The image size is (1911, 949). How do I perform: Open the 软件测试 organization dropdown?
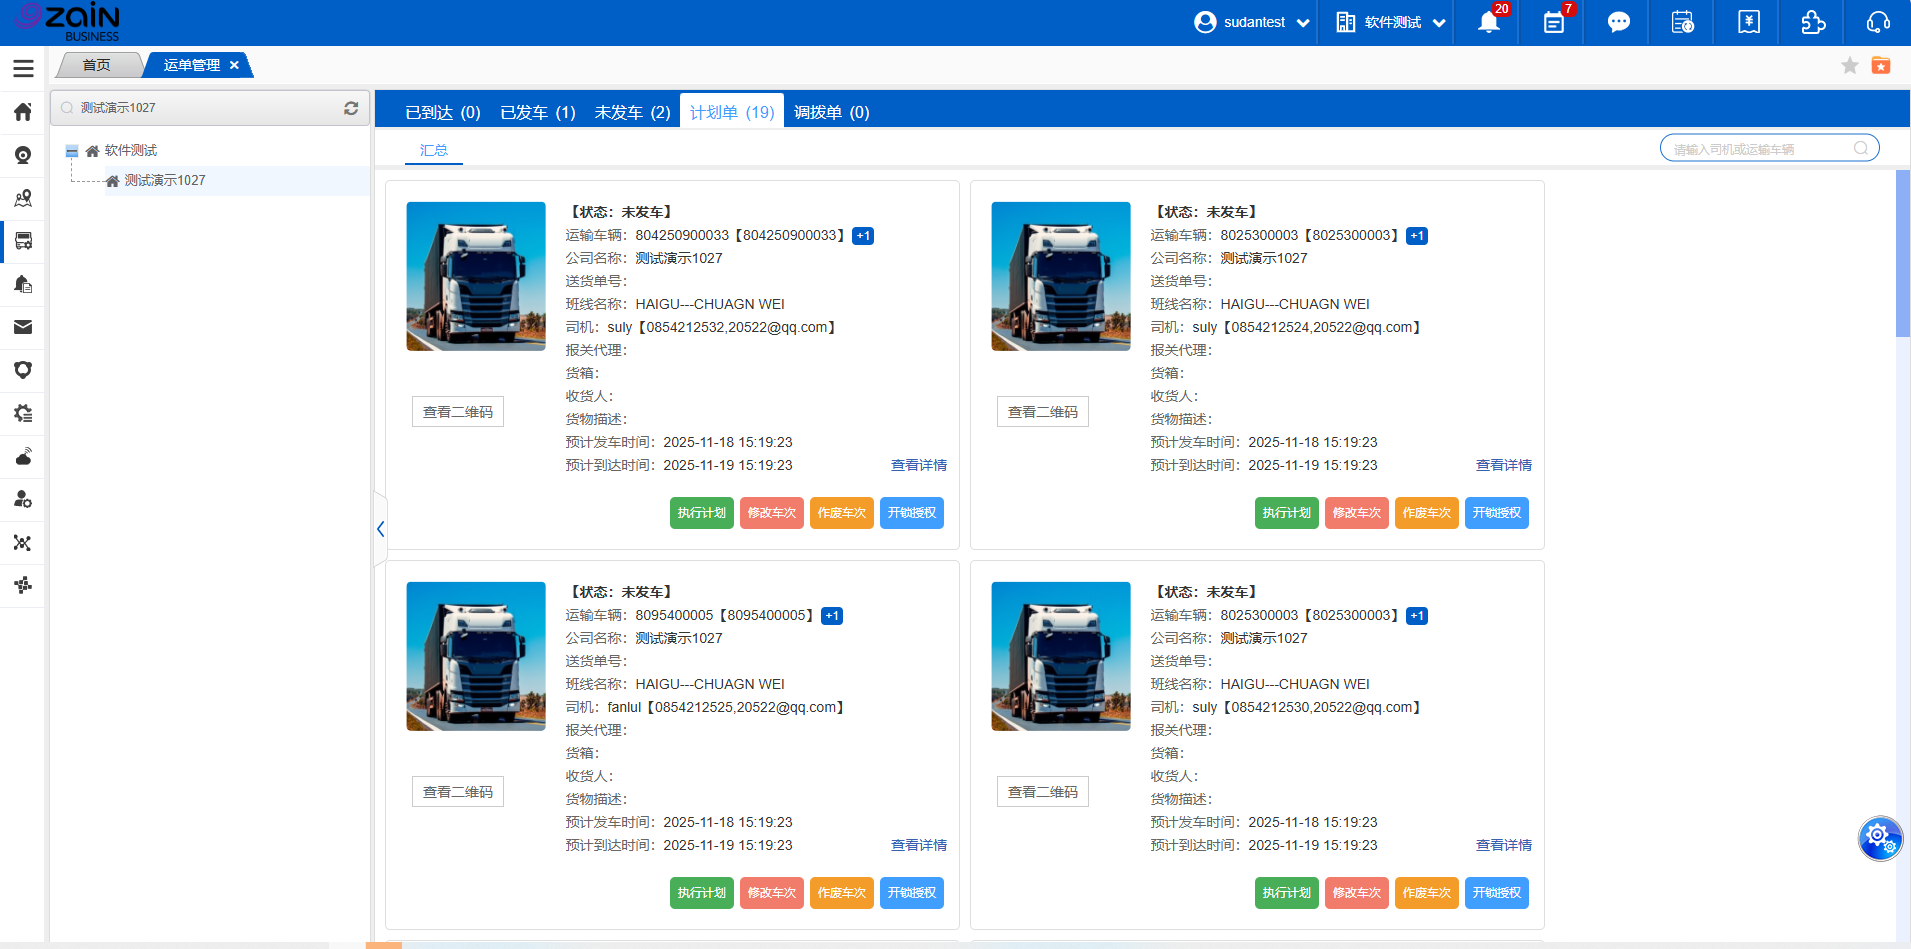(x=1392, y=22)
